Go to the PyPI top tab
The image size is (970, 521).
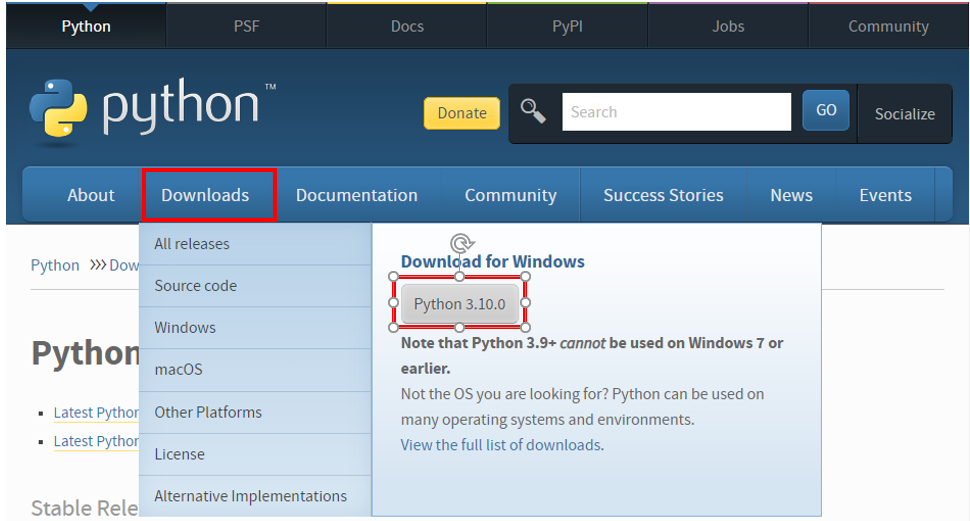pos(567,26)
